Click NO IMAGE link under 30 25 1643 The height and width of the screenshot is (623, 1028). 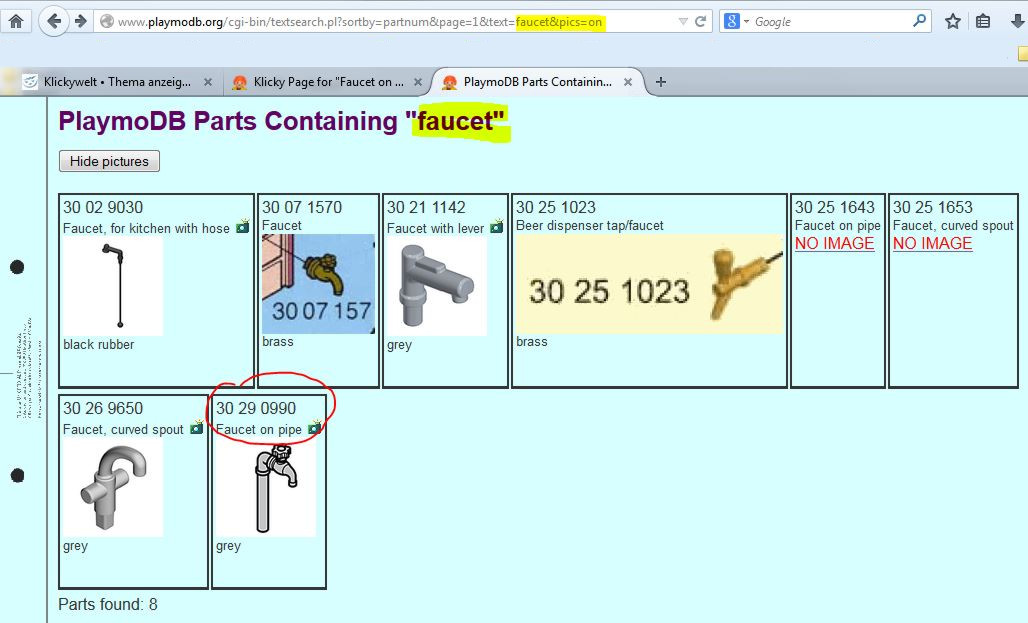[834, 243]
